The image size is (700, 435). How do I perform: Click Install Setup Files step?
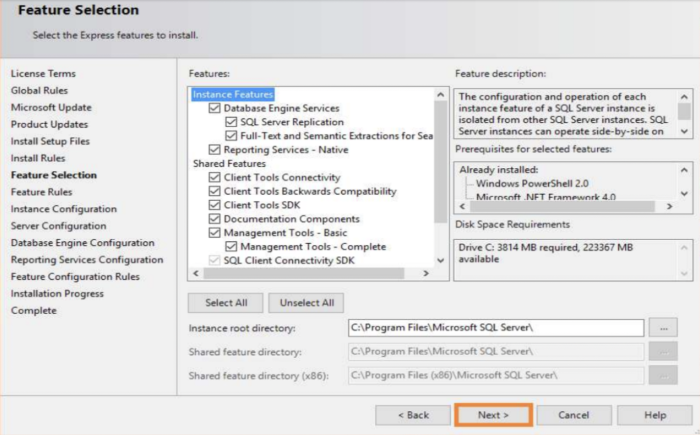[x=50, y=141]
